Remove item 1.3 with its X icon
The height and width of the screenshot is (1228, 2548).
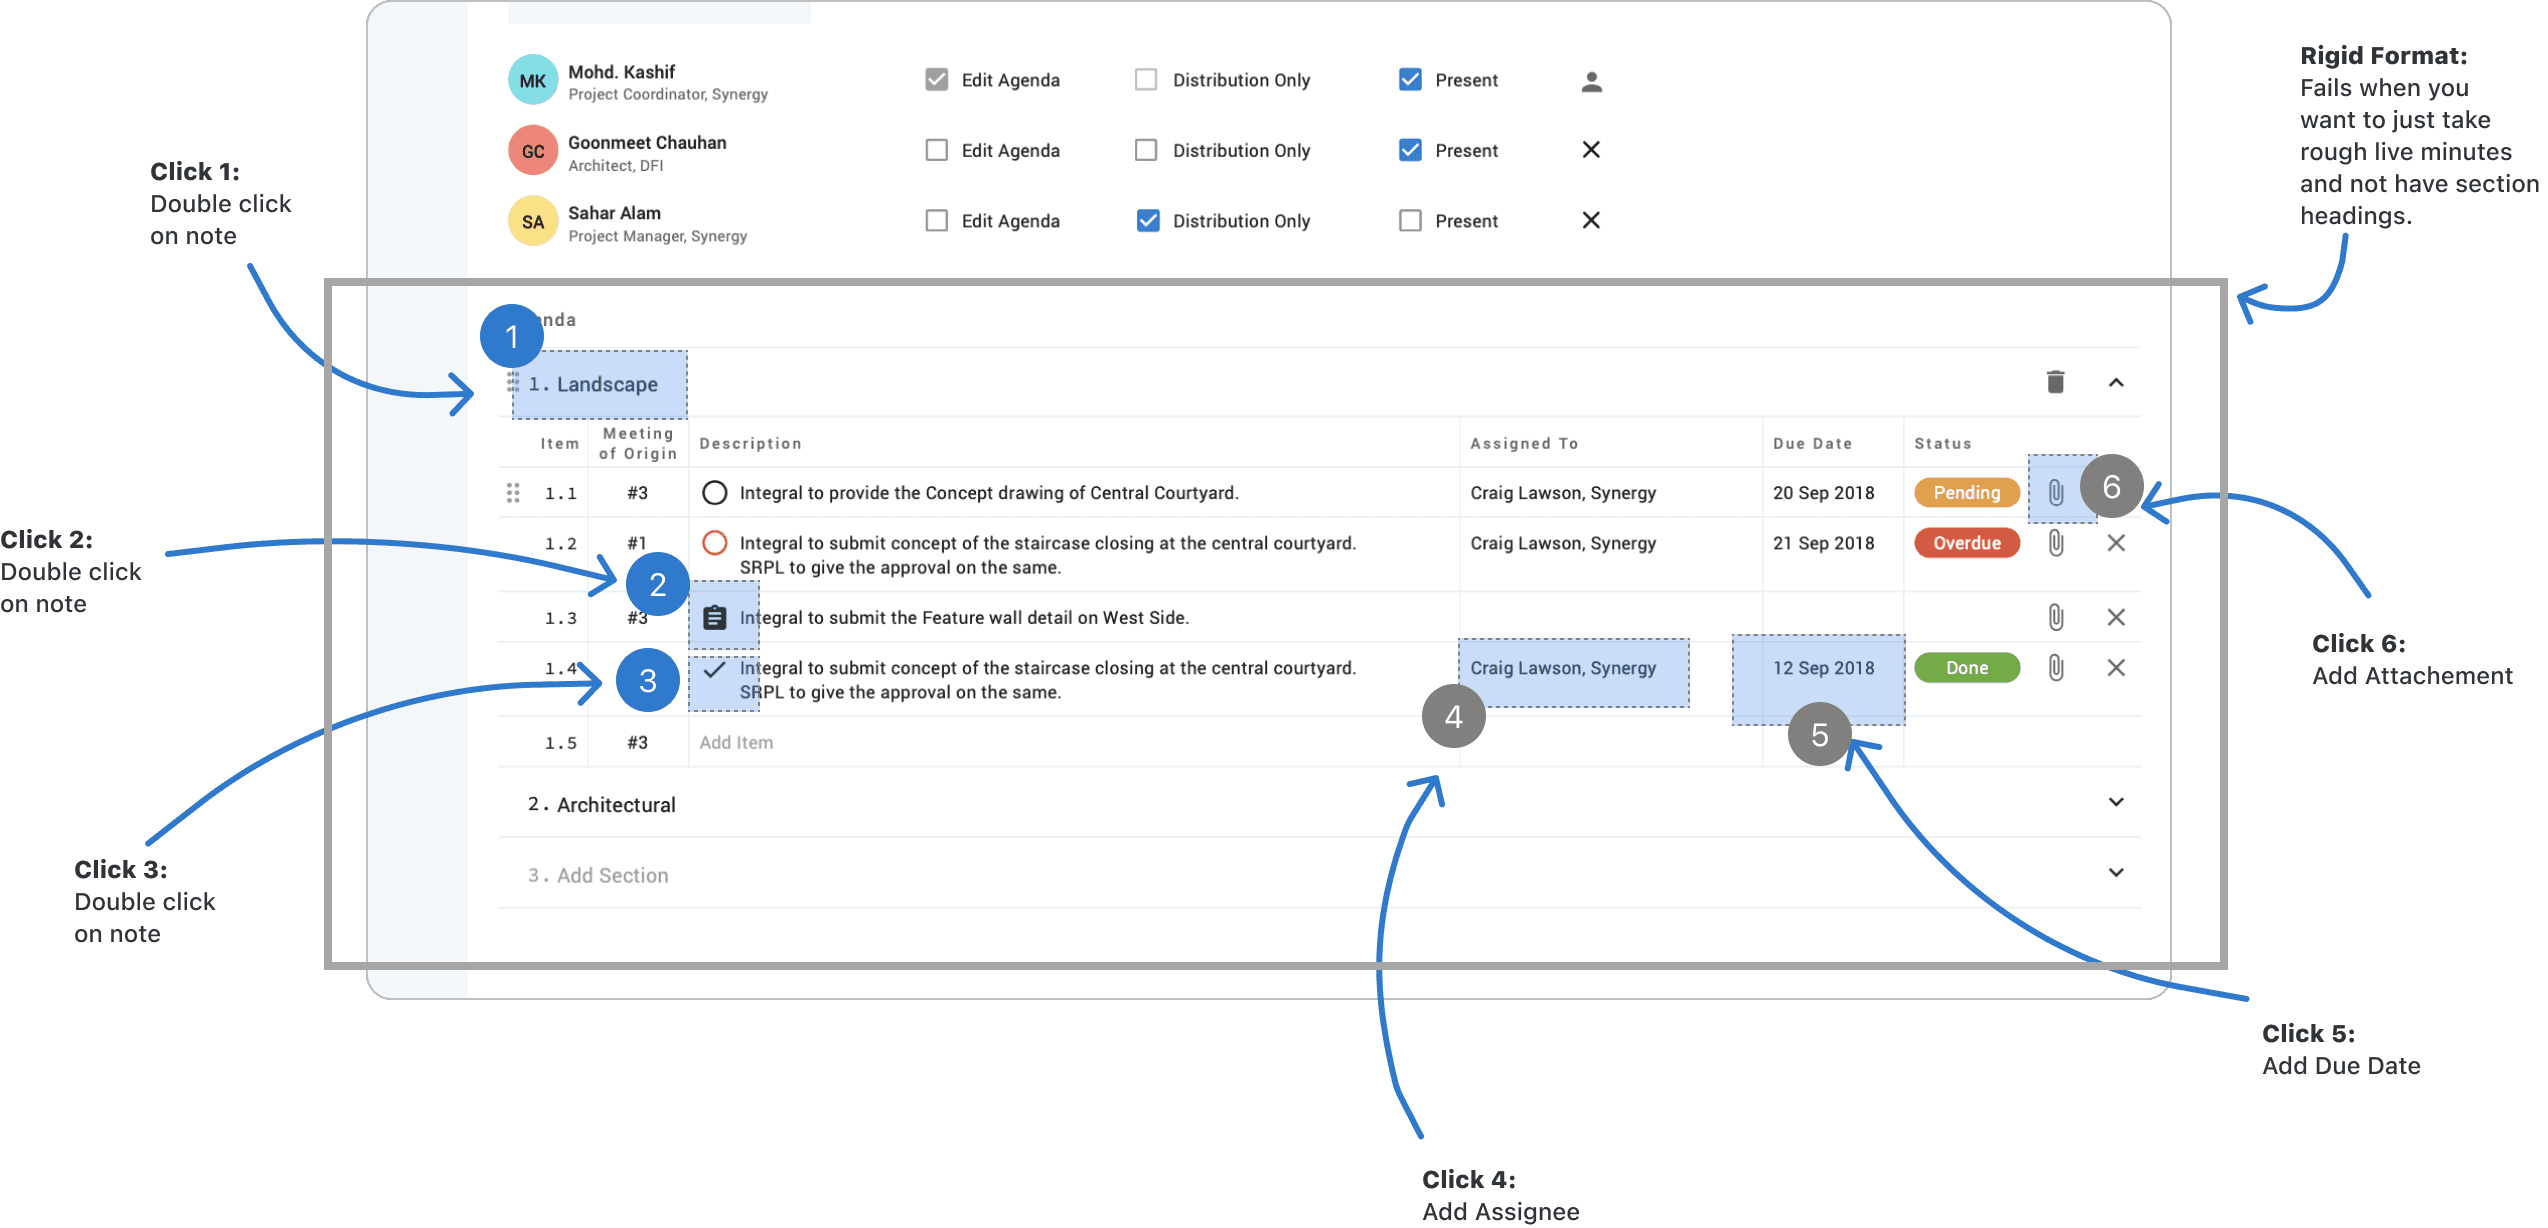tap(2116, 617)
